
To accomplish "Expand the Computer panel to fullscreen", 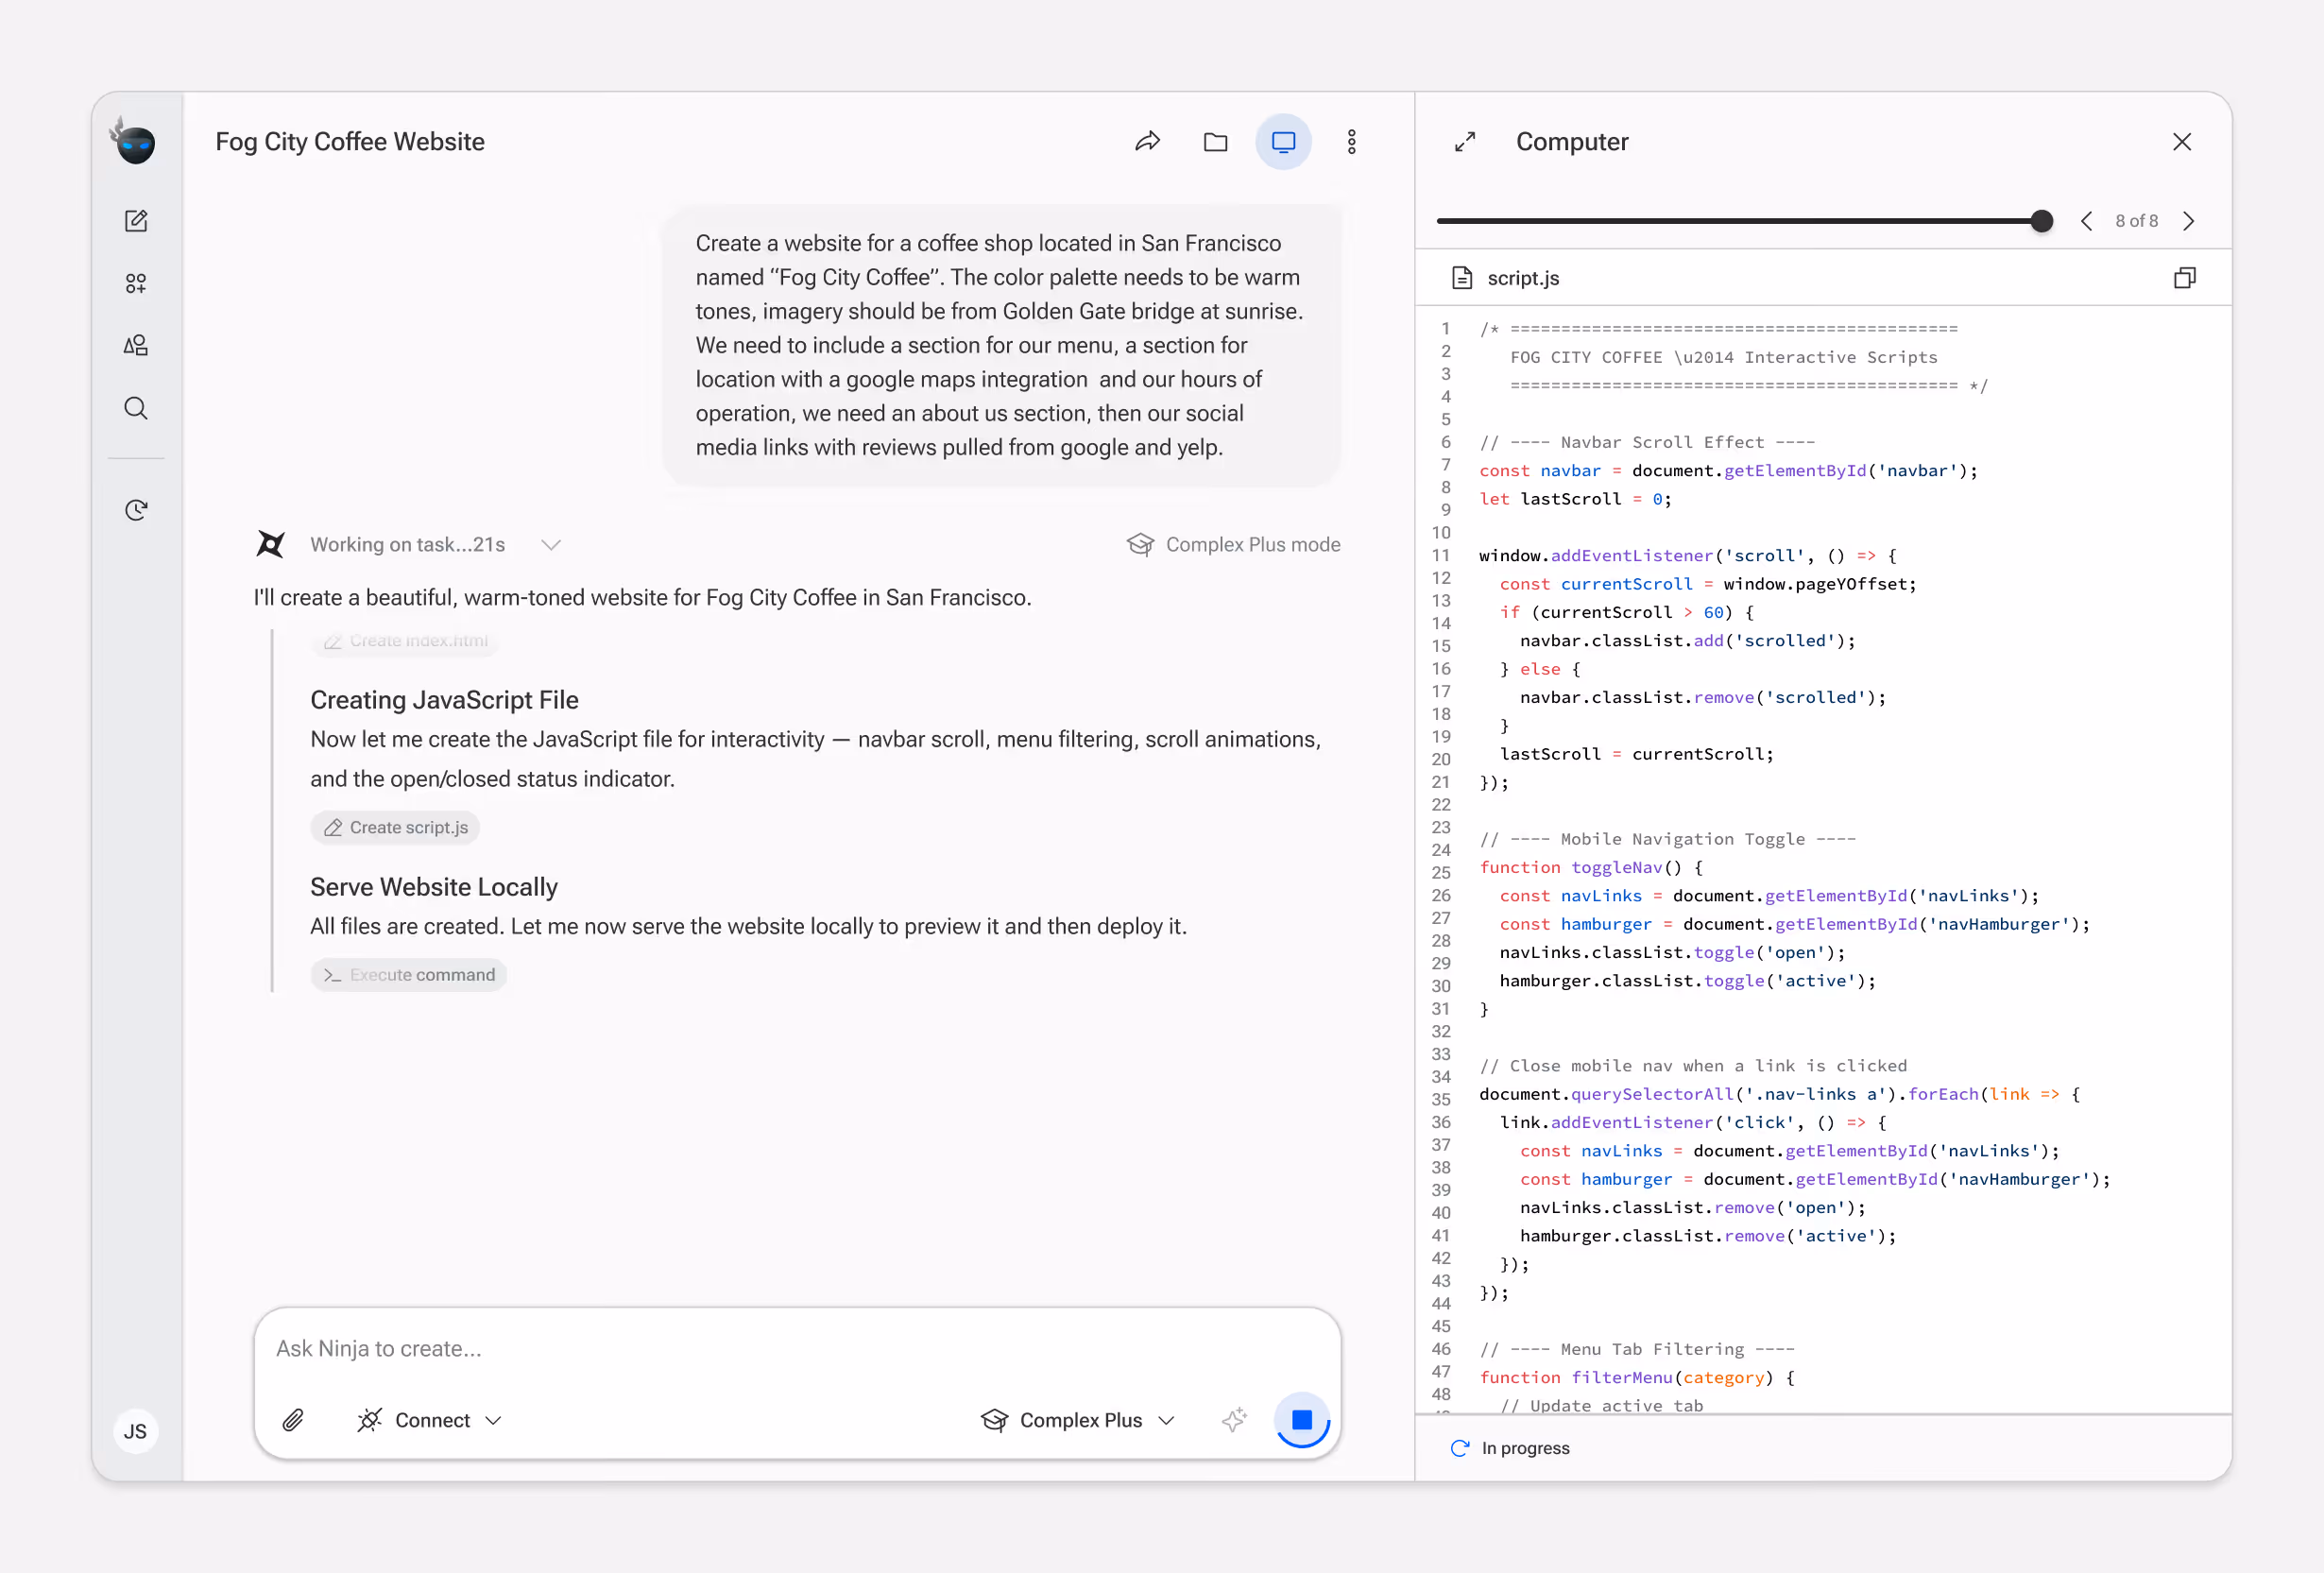I will [1465, 142].
